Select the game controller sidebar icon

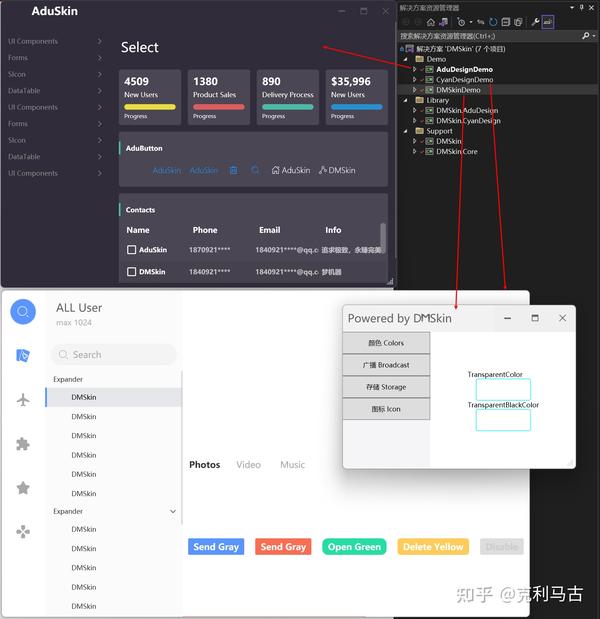pos(23,532)
